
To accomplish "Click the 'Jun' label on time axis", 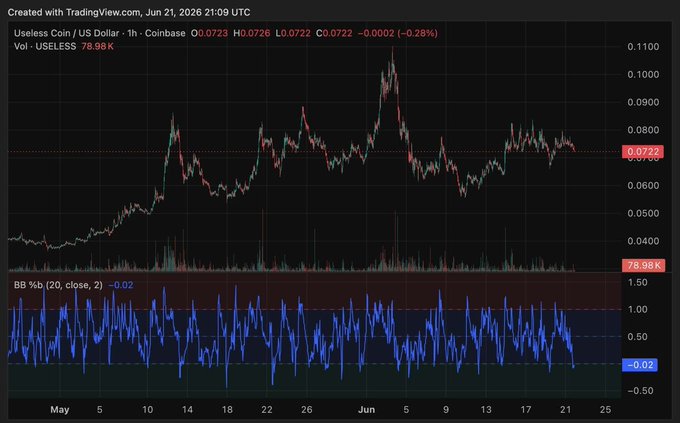I will point(366,410).
